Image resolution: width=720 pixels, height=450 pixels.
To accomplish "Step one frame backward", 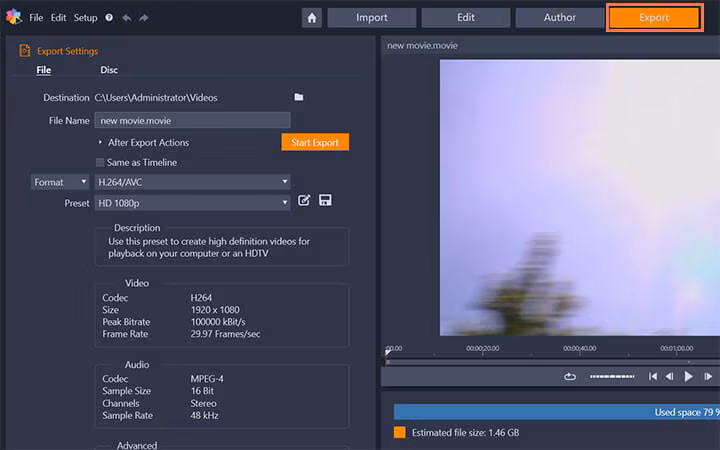I will point(669,377).
